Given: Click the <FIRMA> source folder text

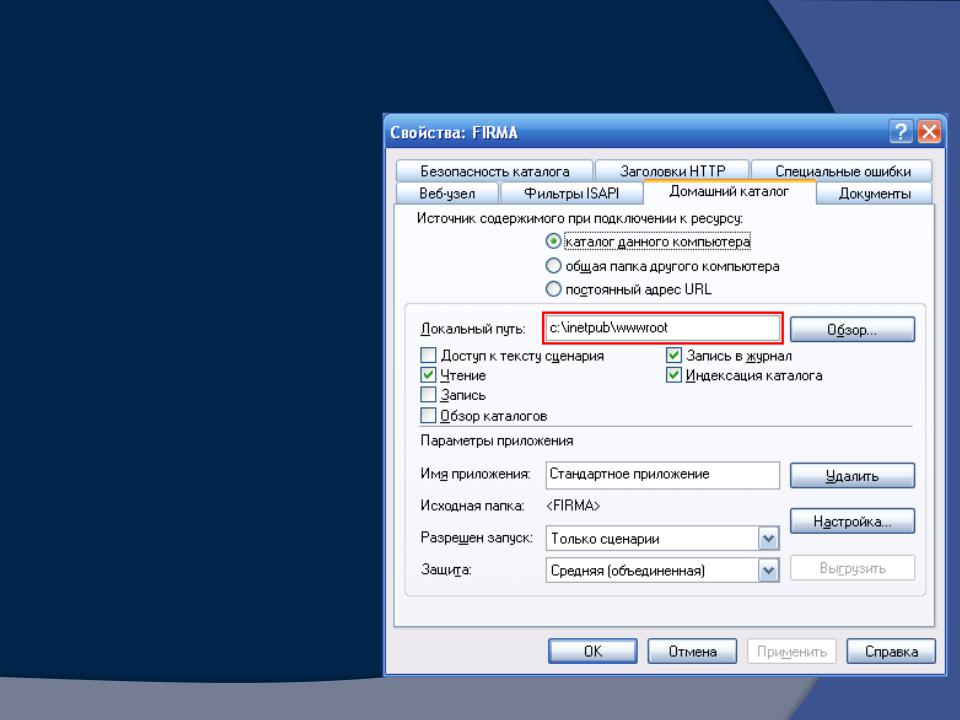Looking at the screenshot, I should click(573, 506).
